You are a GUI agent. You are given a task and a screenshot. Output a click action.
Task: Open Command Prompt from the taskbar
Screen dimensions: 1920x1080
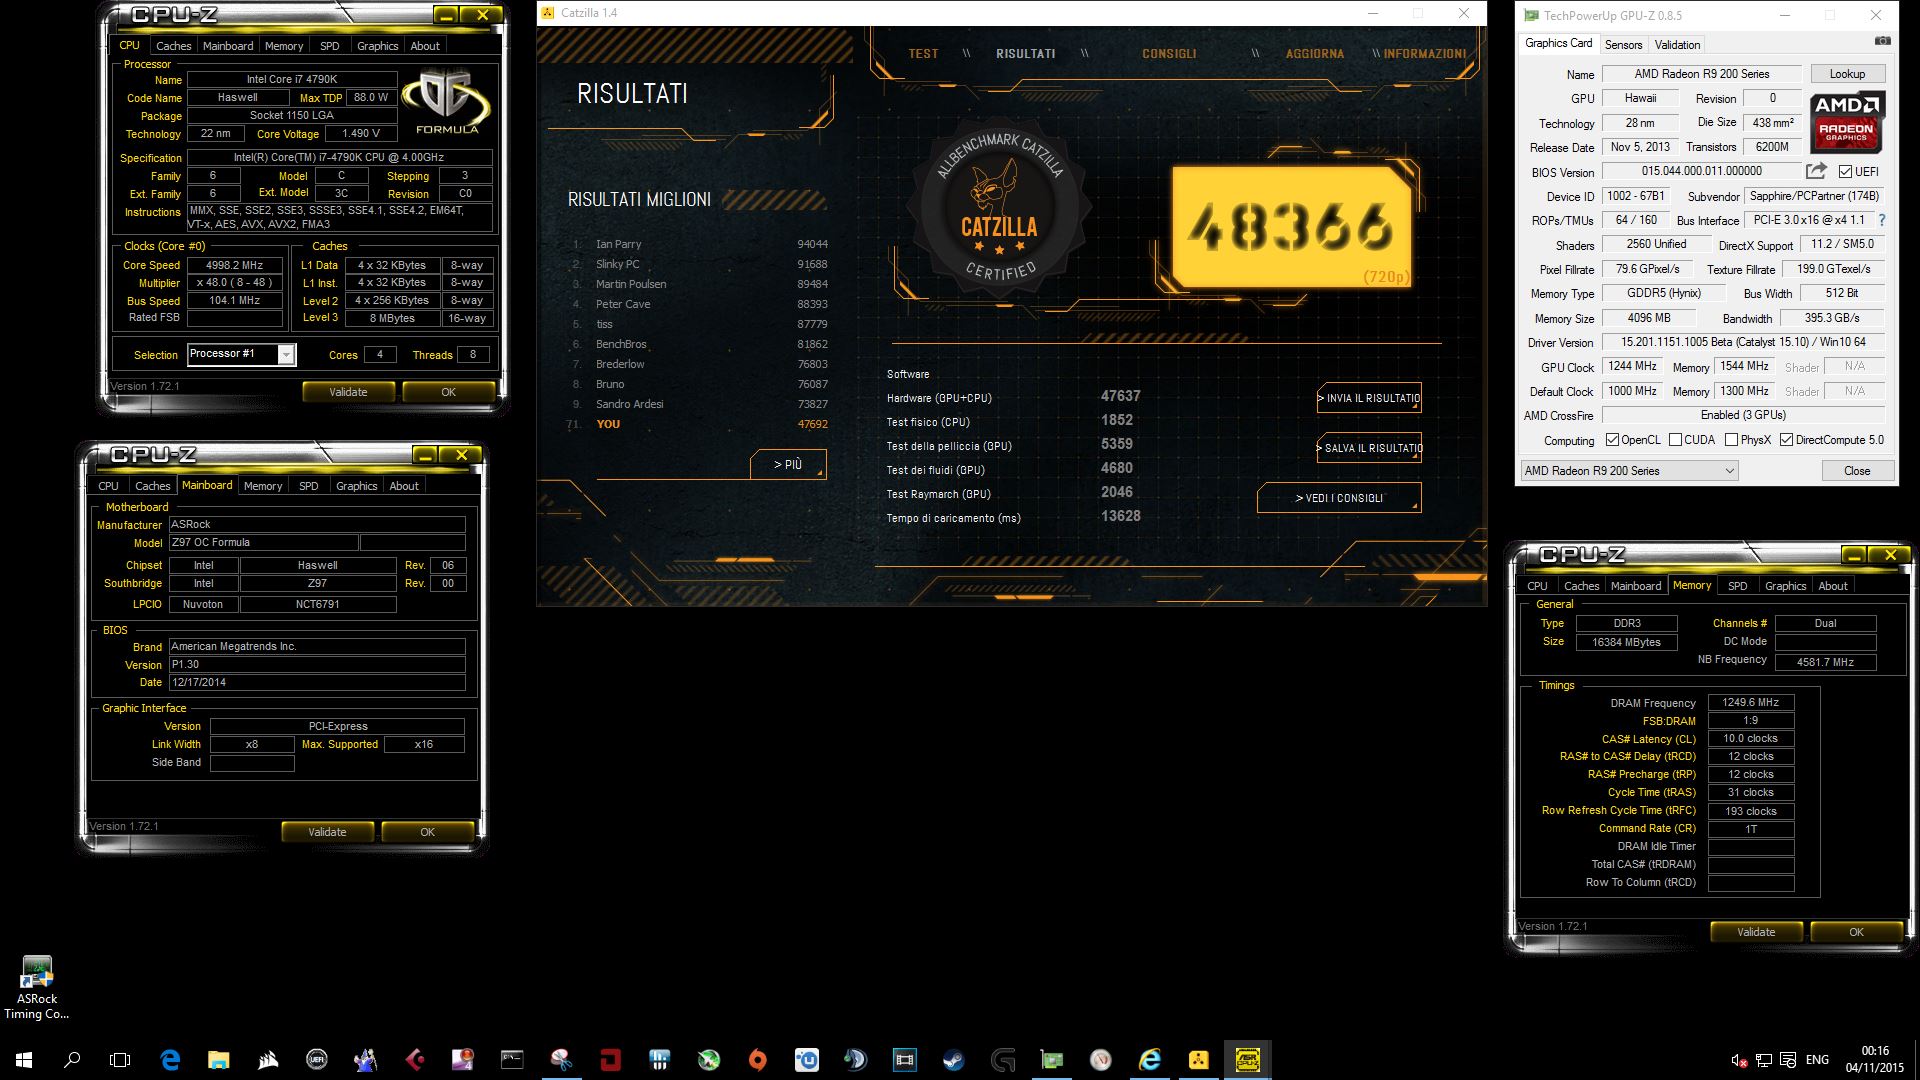pyautogui.click(x=512, y=1060)
